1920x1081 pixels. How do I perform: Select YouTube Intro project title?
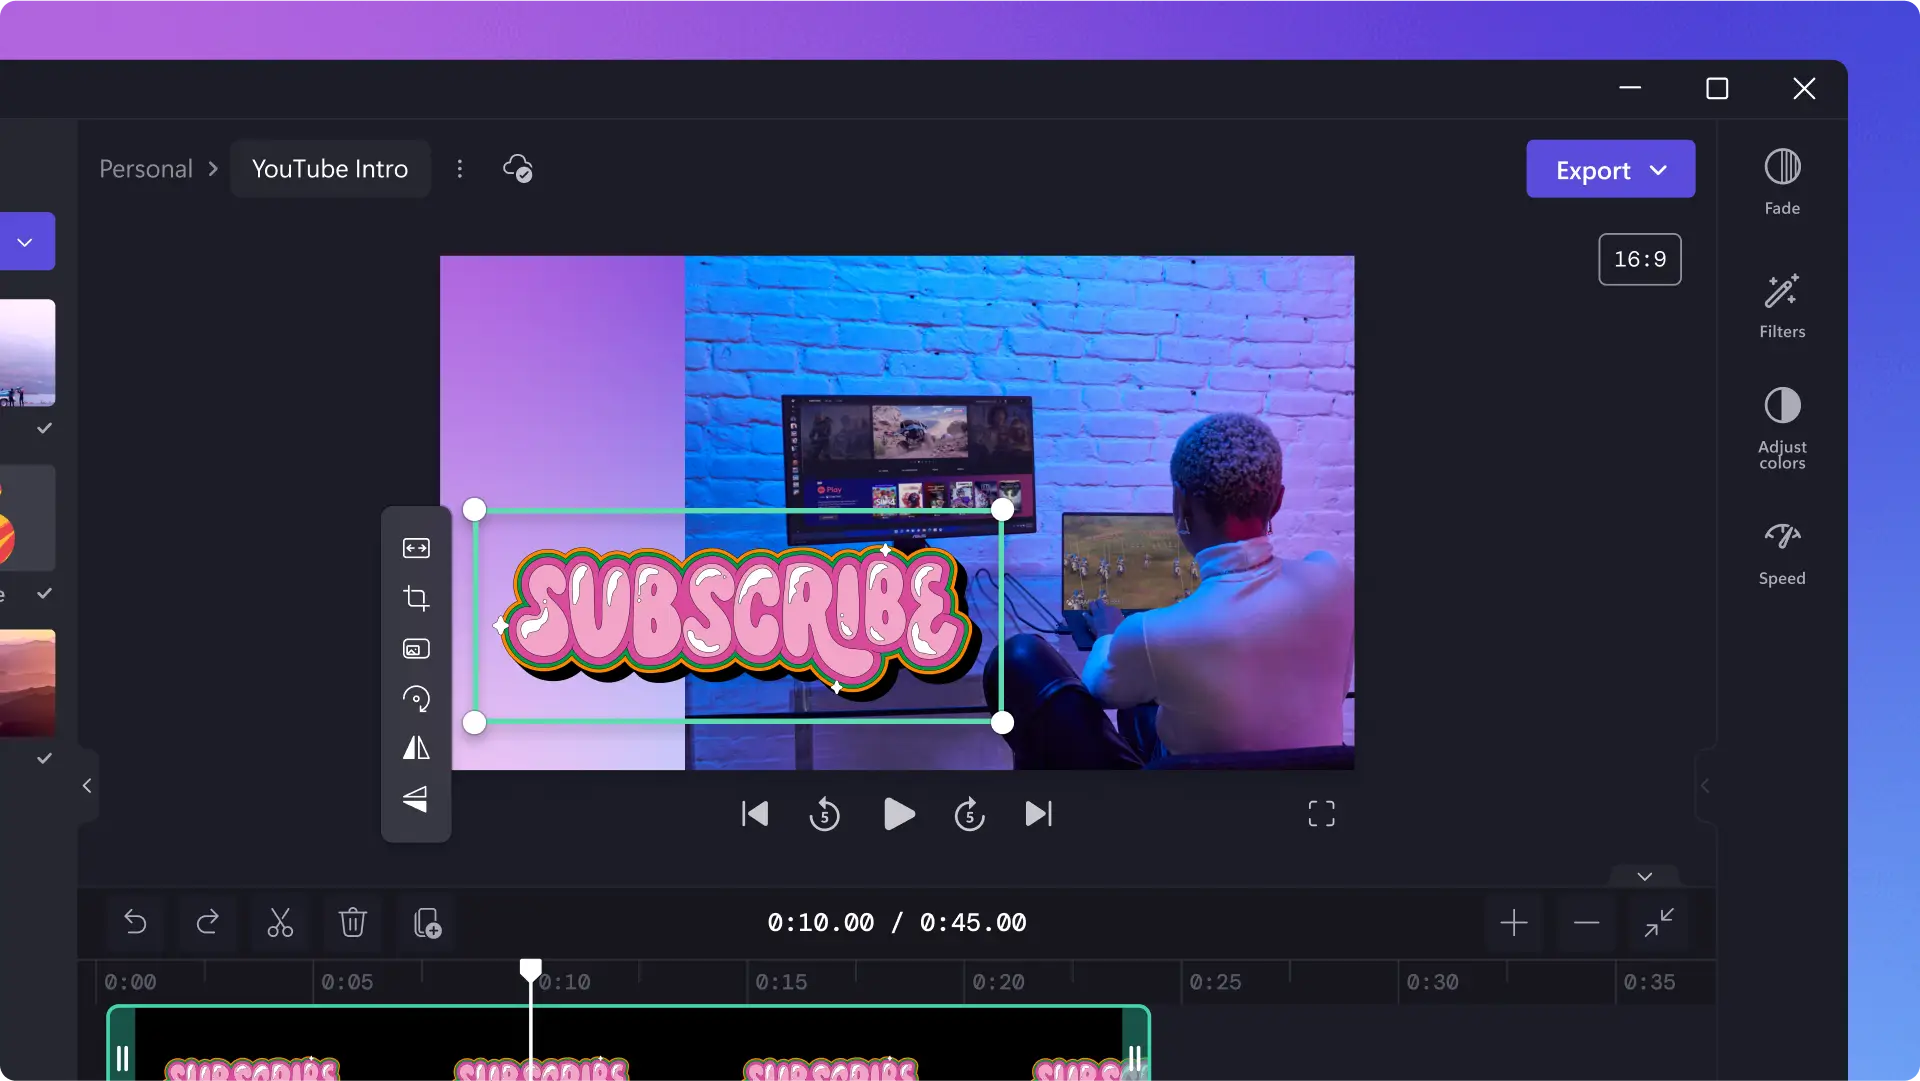(x=331, y=169)
